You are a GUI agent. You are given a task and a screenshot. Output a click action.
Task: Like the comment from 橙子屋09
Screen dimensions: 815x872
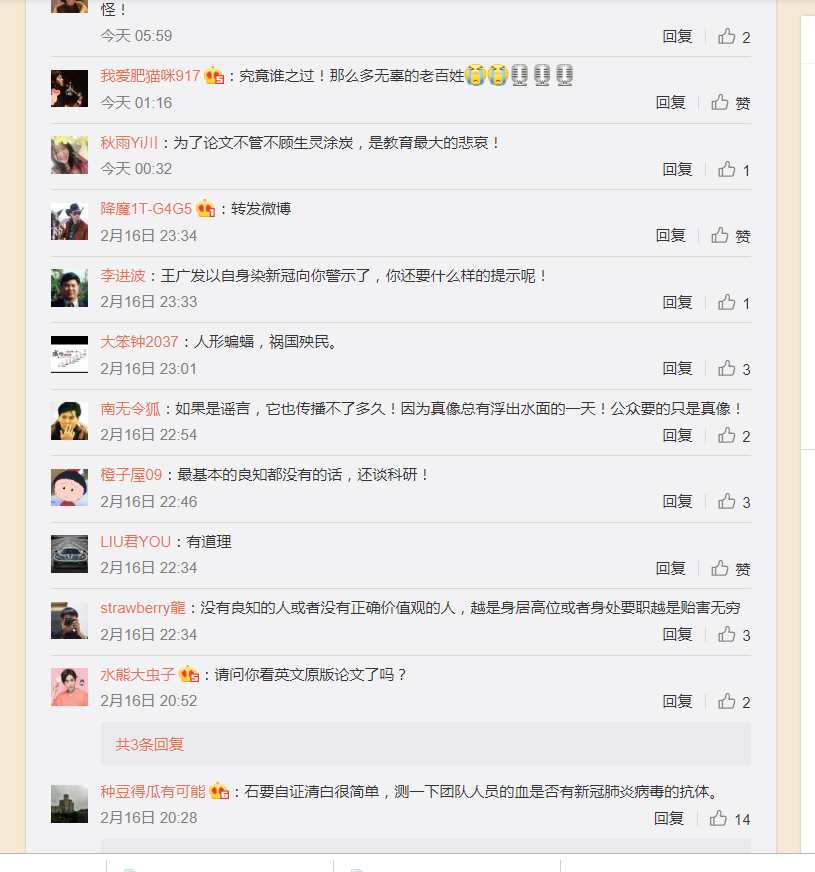727,501
